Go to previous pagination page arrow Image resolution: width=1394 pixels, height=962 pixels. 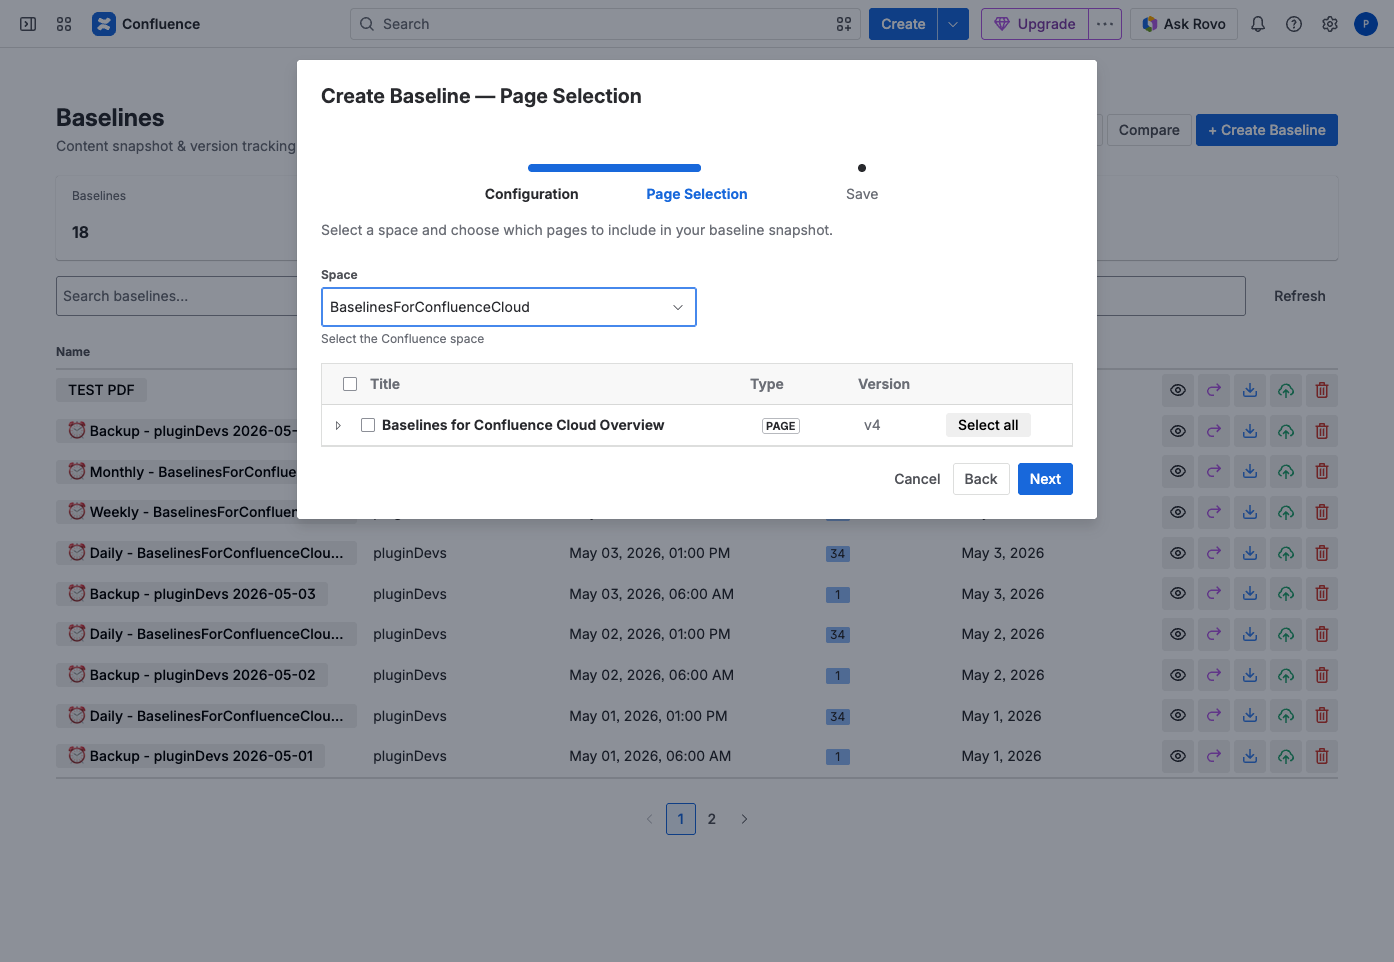[x=649, y=819]
